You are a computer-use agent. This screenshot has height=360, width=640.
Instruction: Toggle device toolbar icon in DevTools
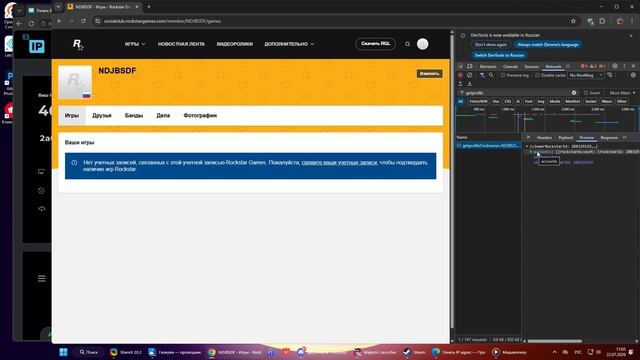pos(470,66)
